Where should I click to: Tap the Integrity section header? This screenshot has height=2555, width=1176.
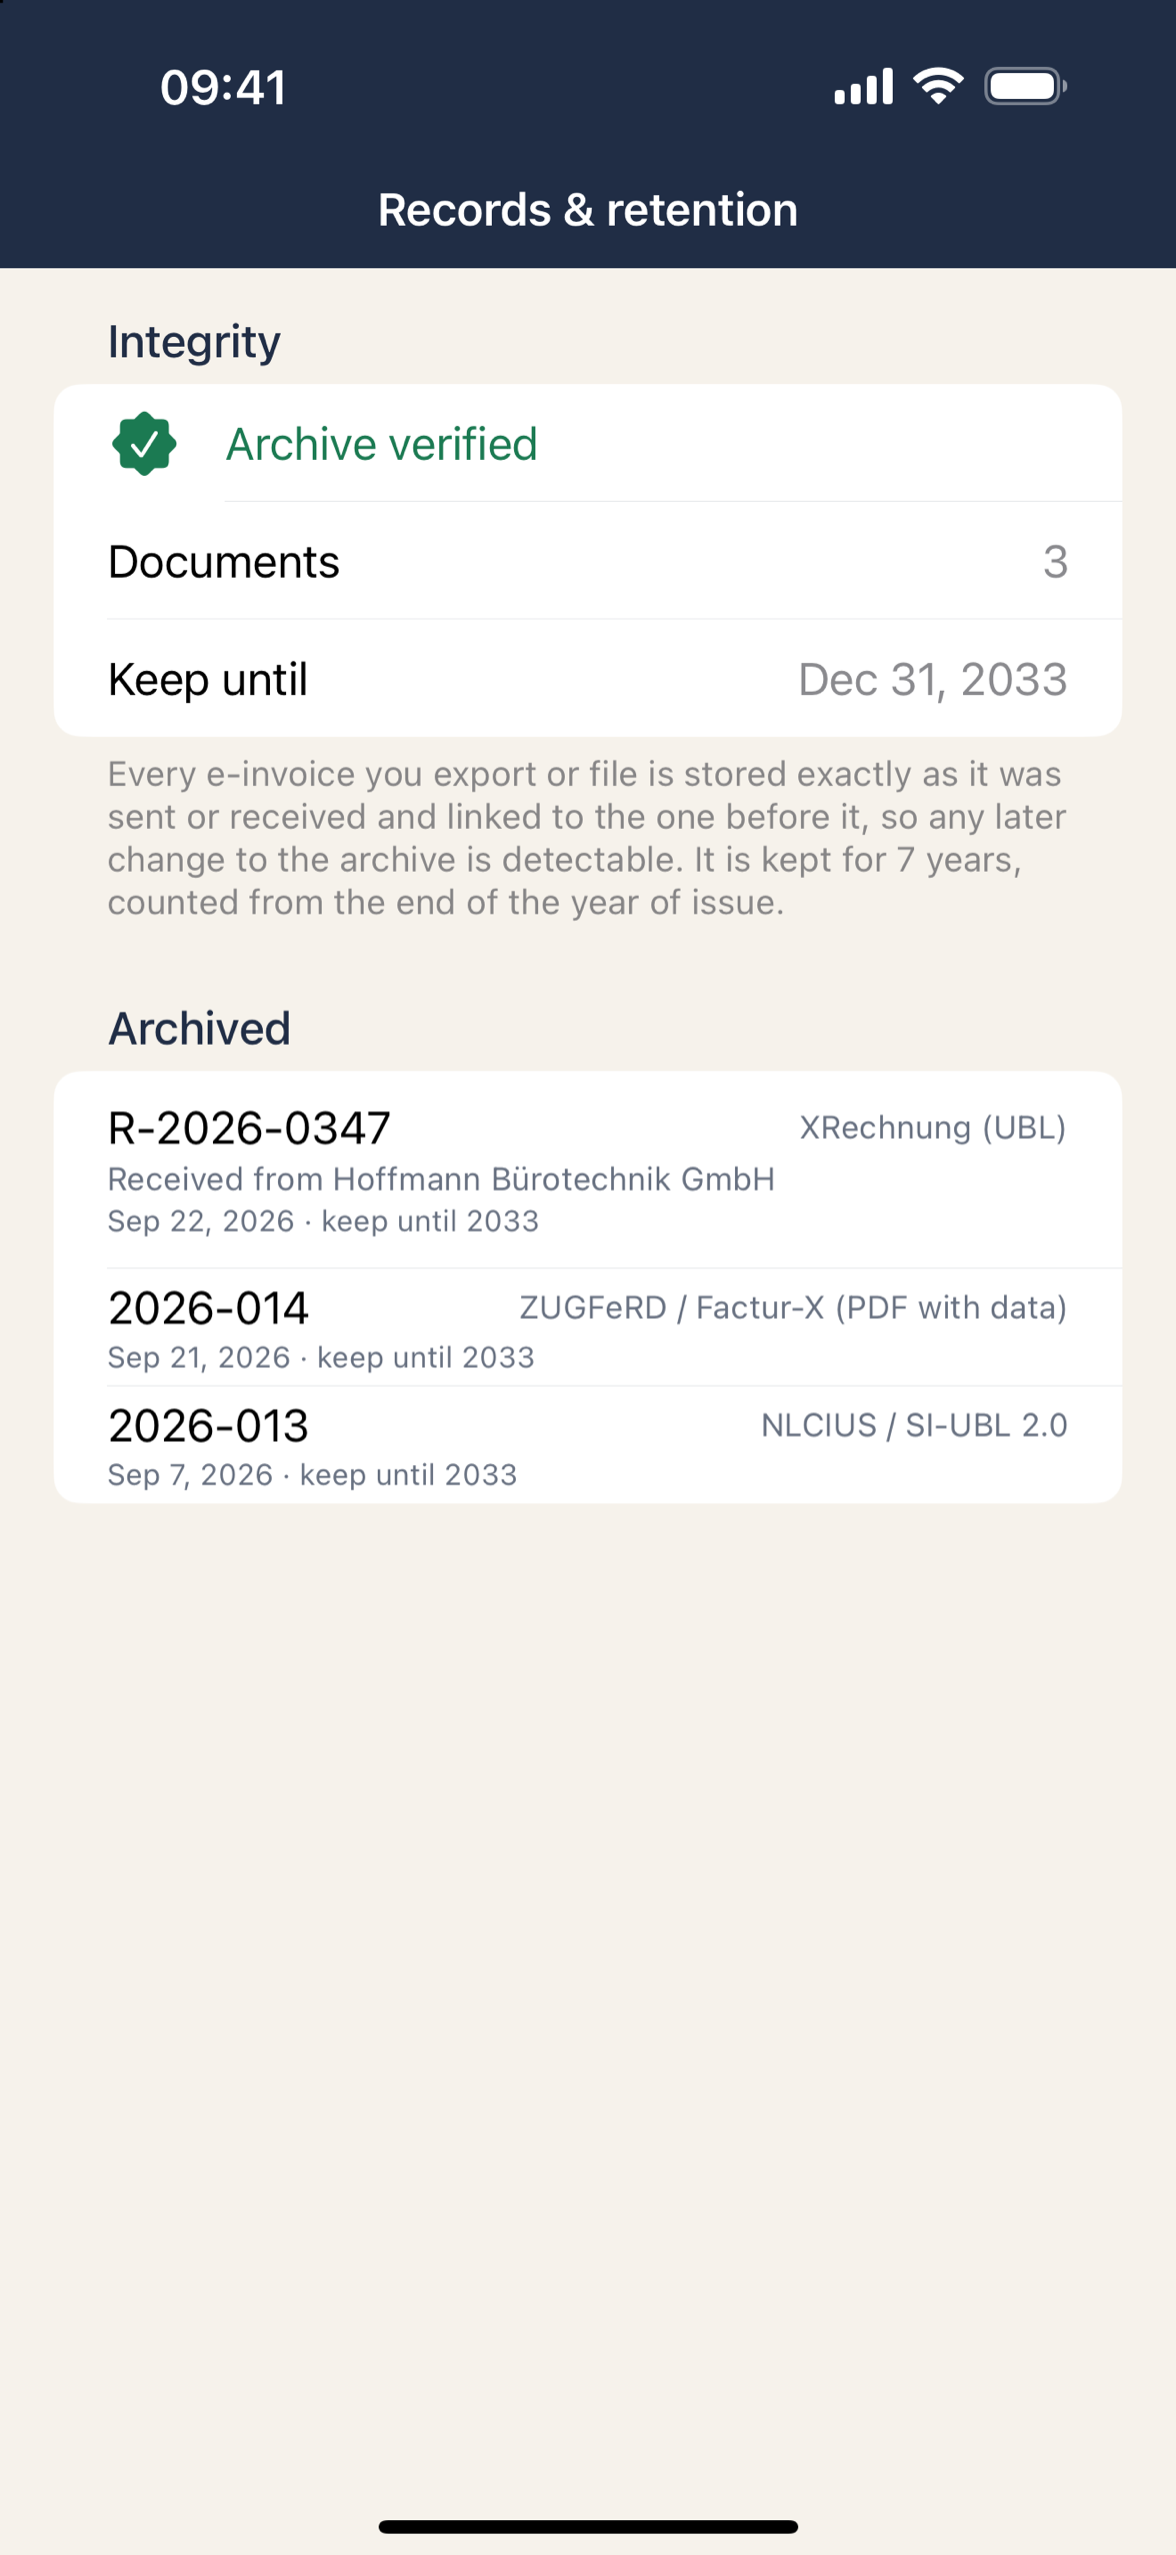pos(194,342)
